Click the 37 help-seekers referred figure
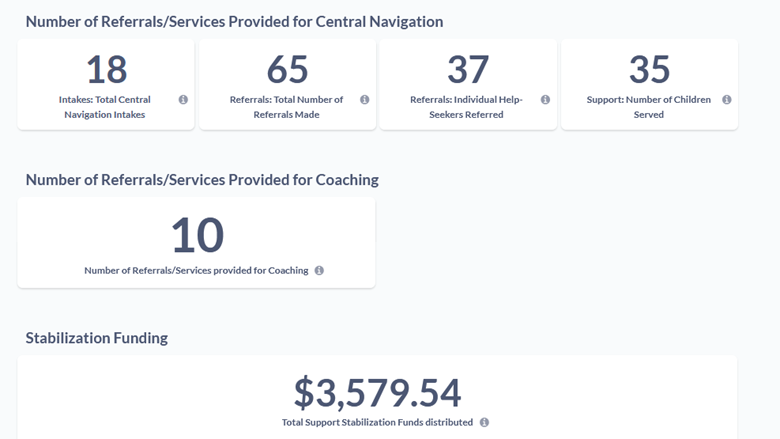780x439 pixels. click(468, 70)
